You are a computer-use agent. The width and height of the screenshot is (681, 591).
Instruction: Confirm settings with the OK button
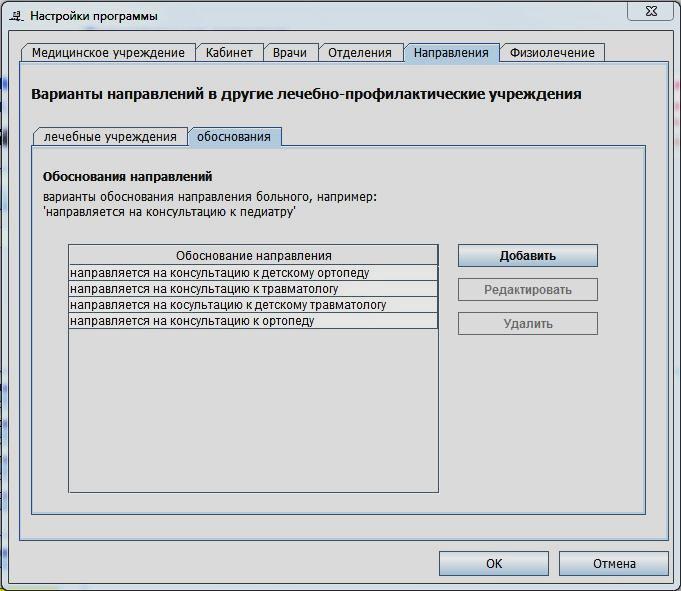point(493,564)
